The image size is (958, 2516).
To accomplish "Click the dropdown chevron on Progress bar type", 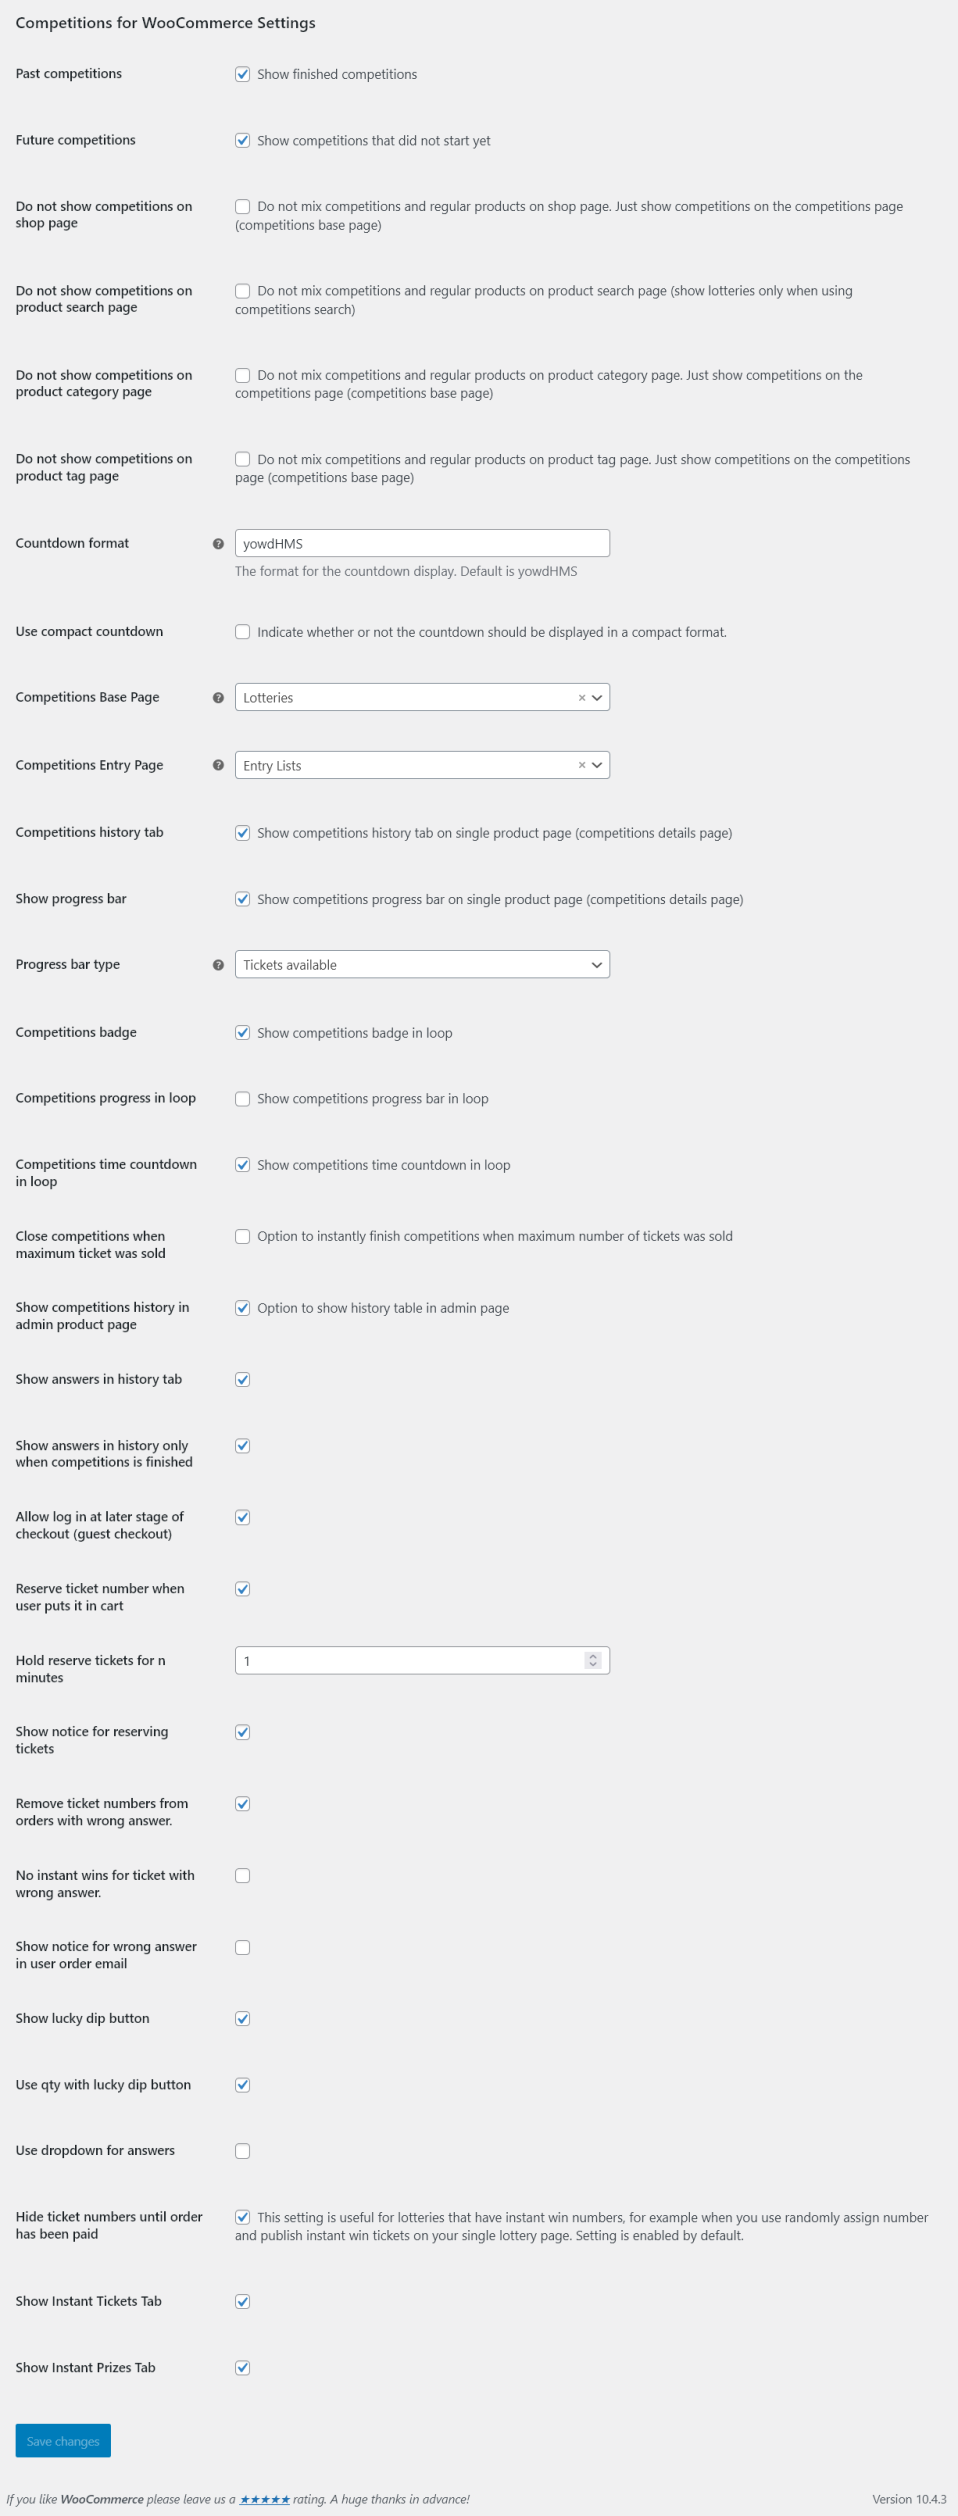I will [x=596, y=964].
